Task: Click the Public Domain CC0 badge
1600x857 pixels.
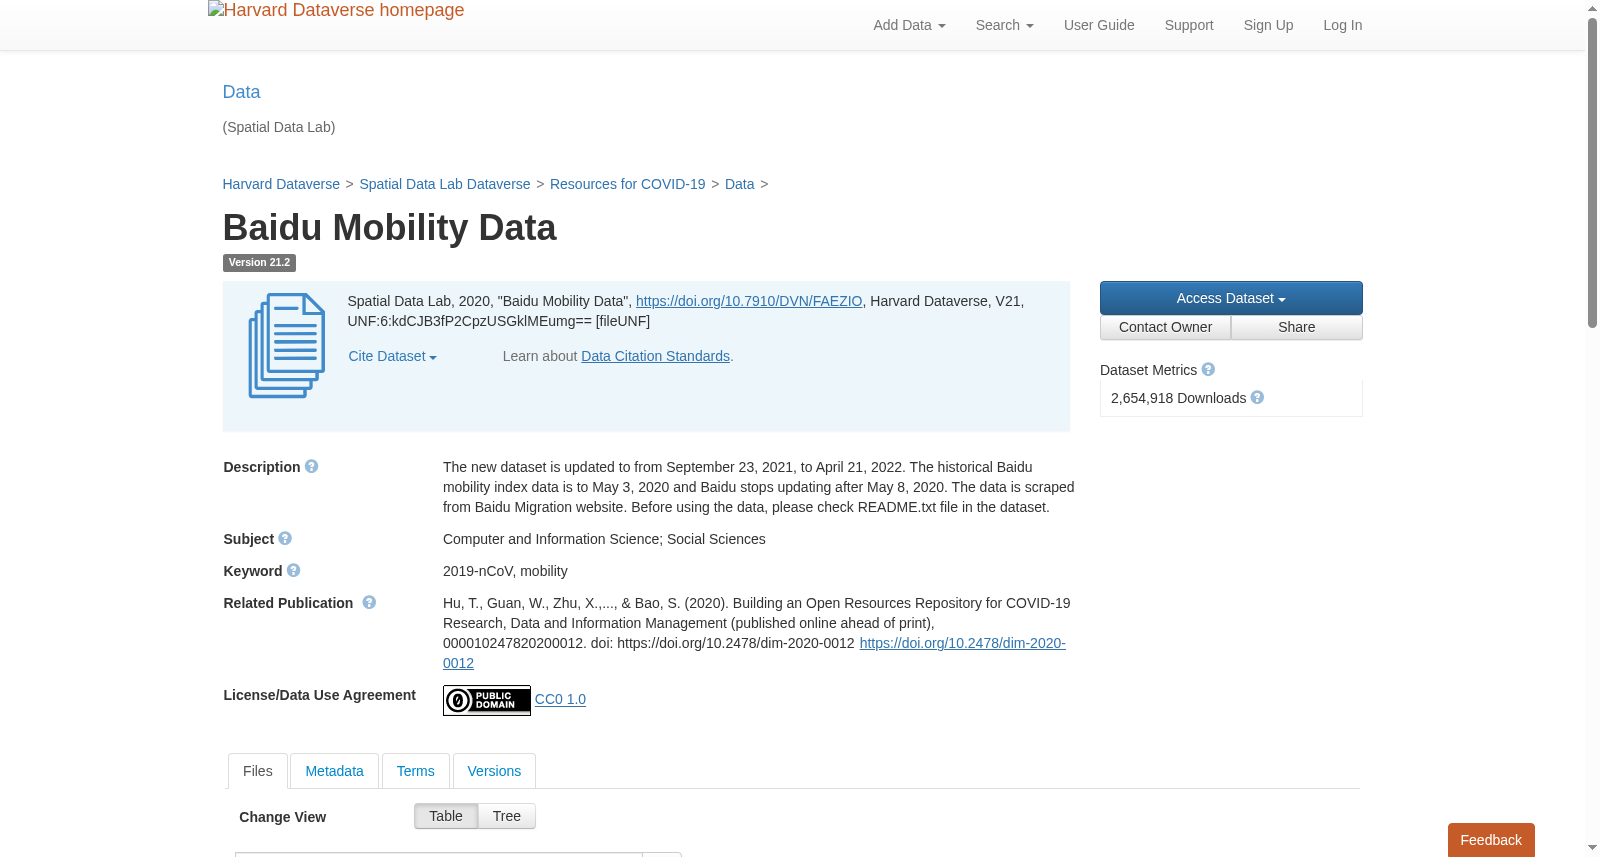Action: coord(487,700)
